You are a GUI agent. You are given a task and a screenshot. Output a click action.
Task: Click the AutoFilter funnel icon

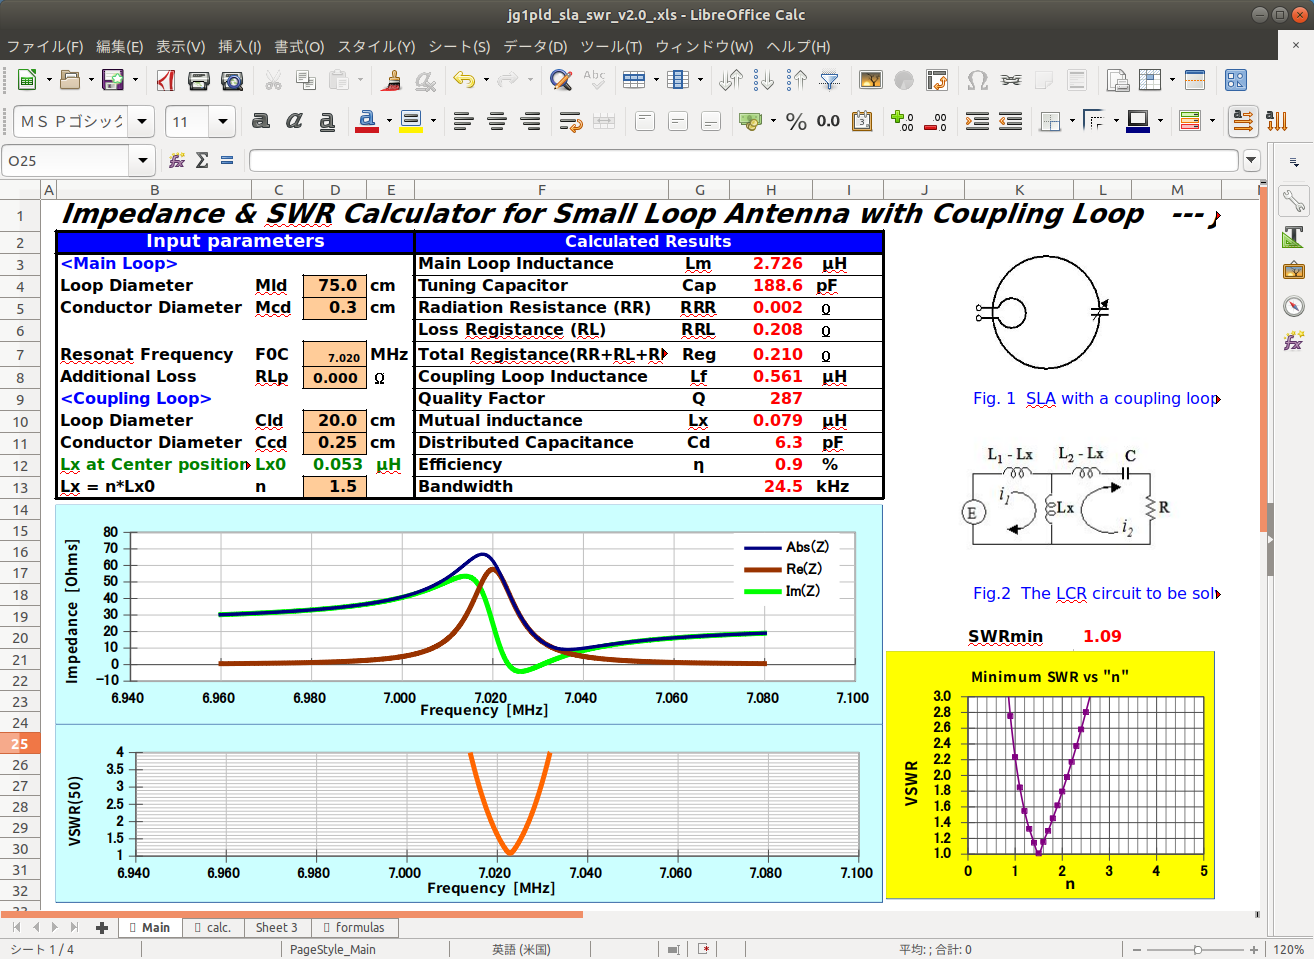click(x=830, y=80)
